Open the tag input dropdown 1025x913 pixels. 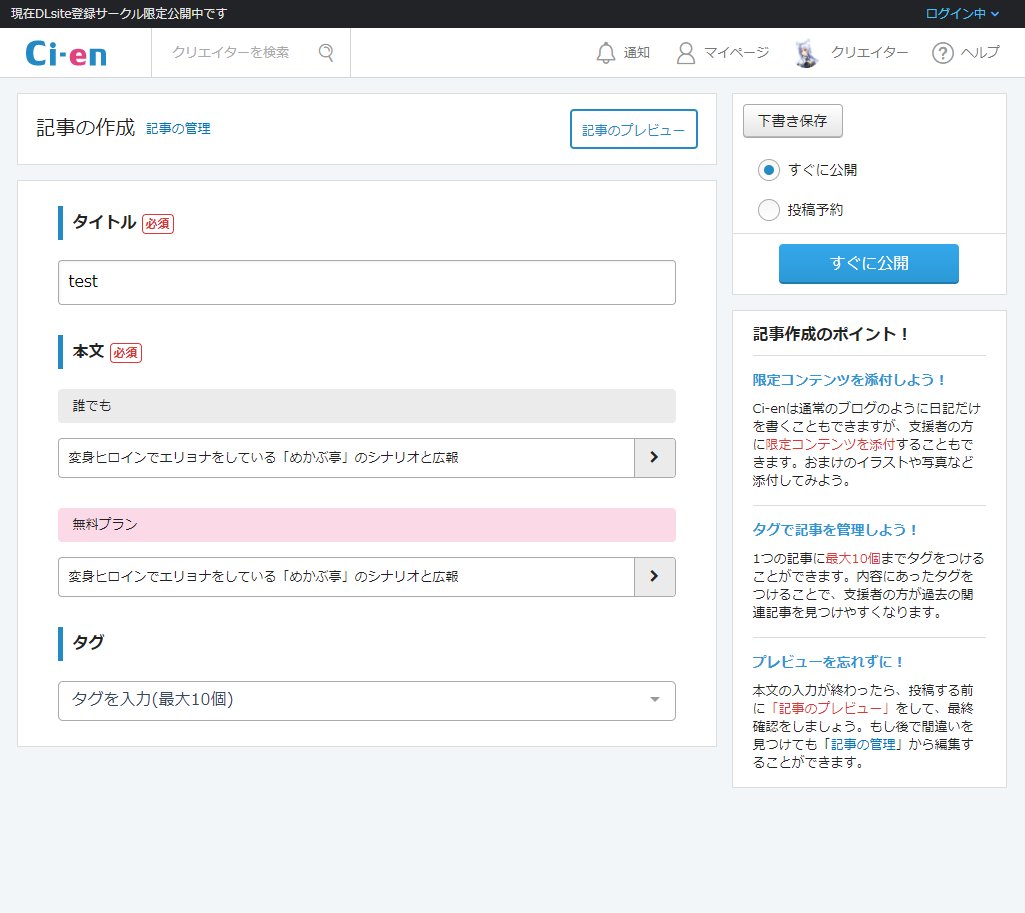click(367, 701)
